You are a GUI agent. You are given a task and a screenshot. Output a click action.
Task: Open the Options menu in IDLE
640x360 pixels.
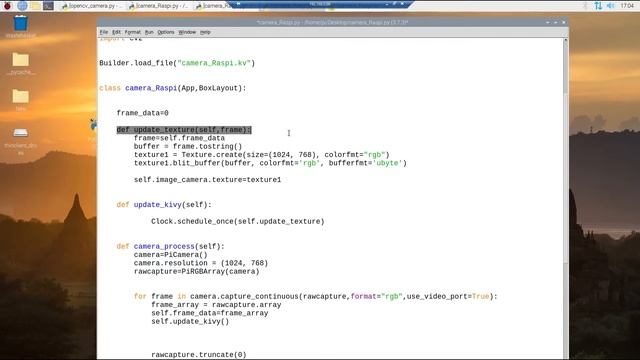[x=166, y=32]
